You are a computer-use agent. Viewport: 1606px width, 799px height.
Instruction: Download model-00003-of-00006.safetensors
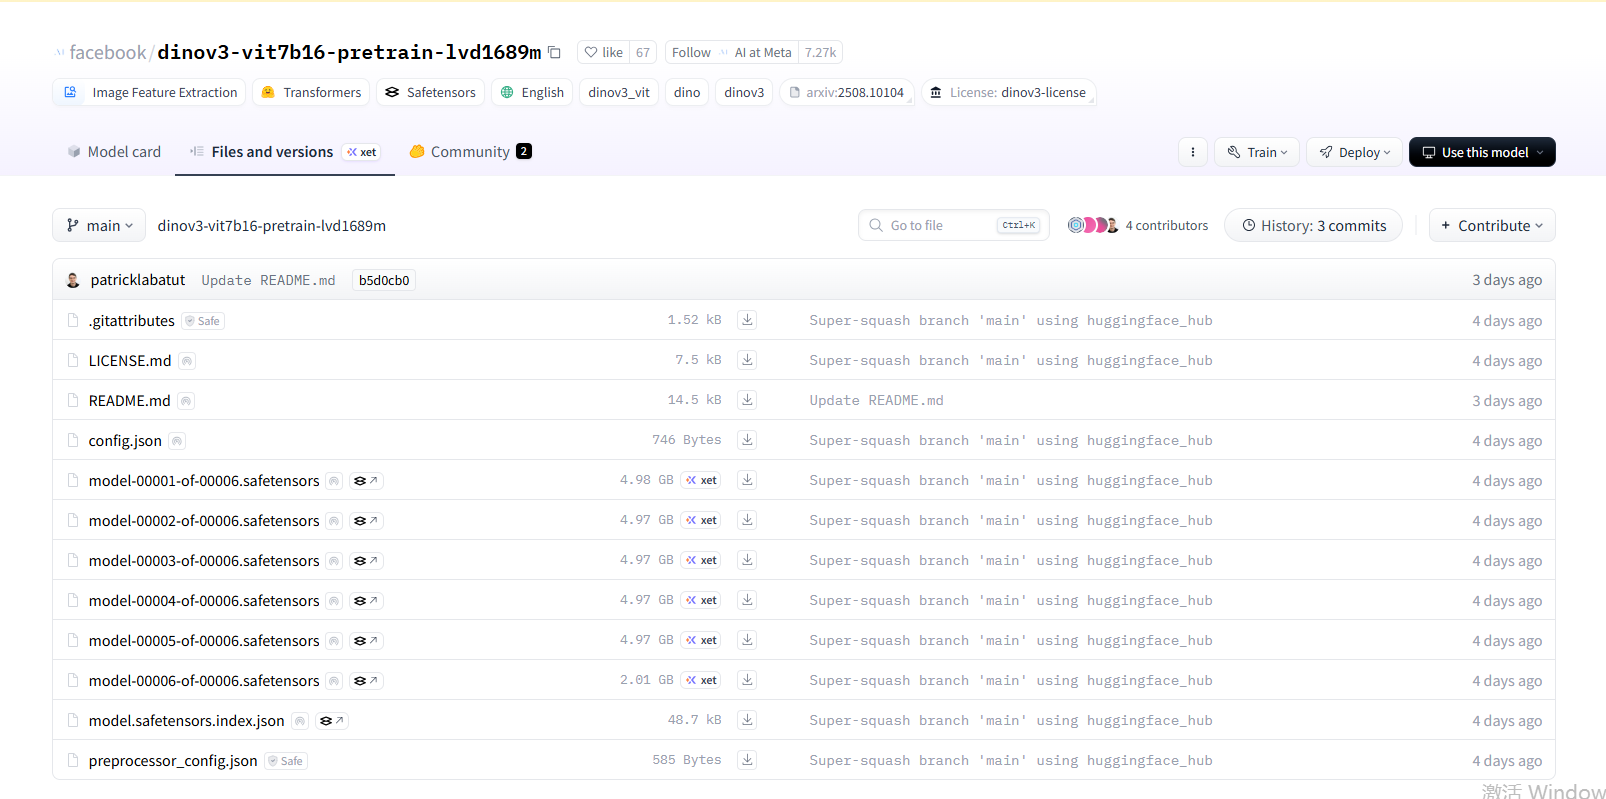point(747,560)
